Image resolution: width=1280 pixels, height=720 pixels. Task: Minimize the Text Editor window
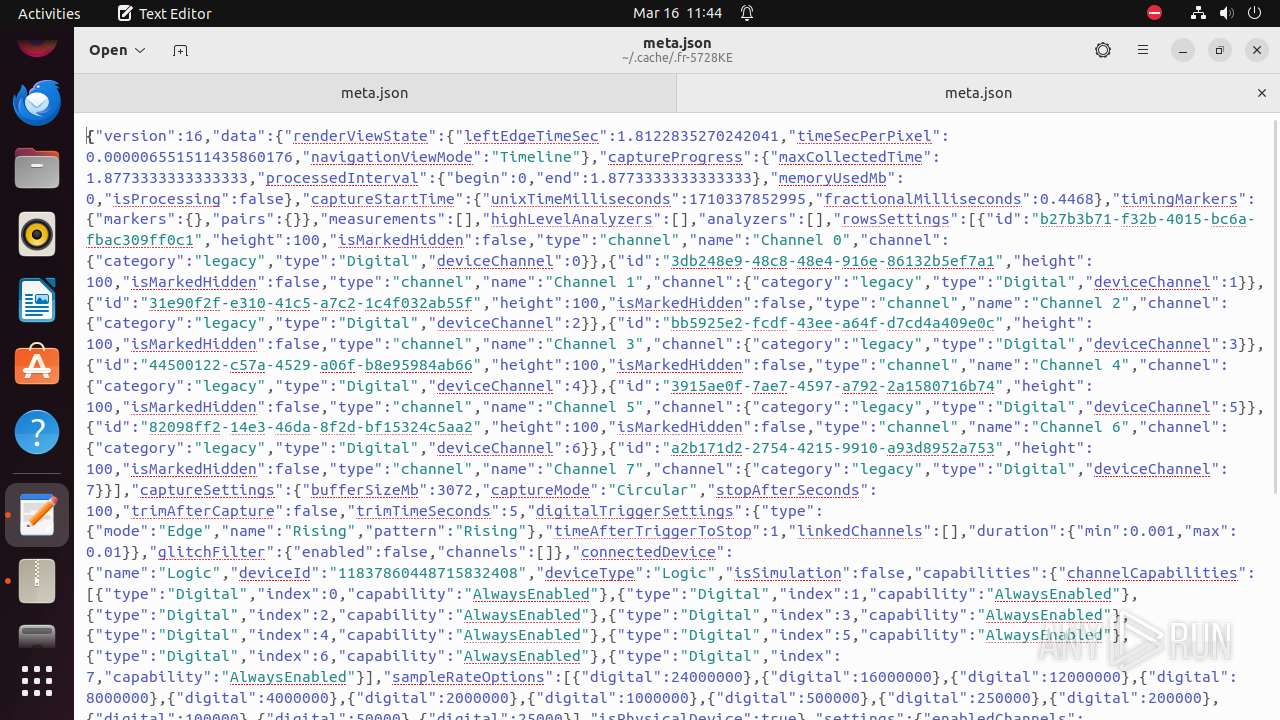1183,50
